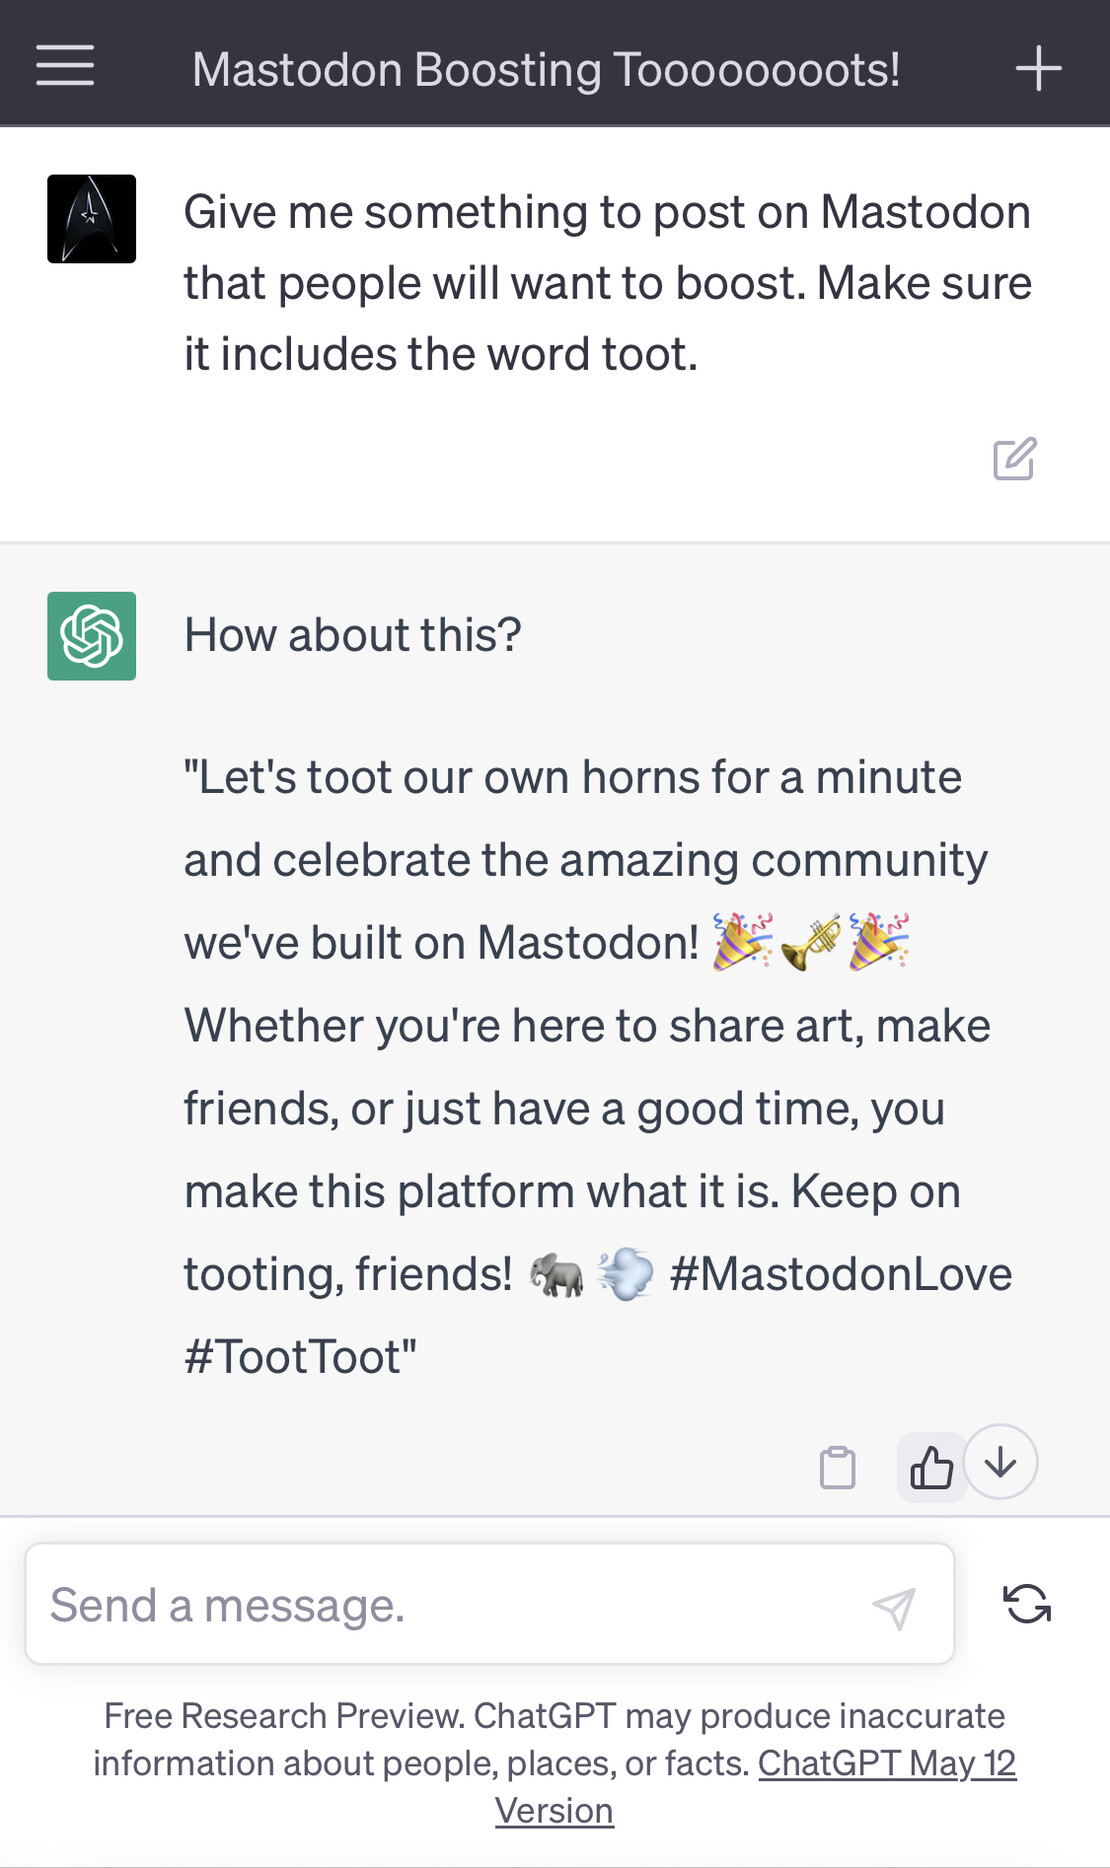Click the ChatGPT logo avatar

point(92,636)
